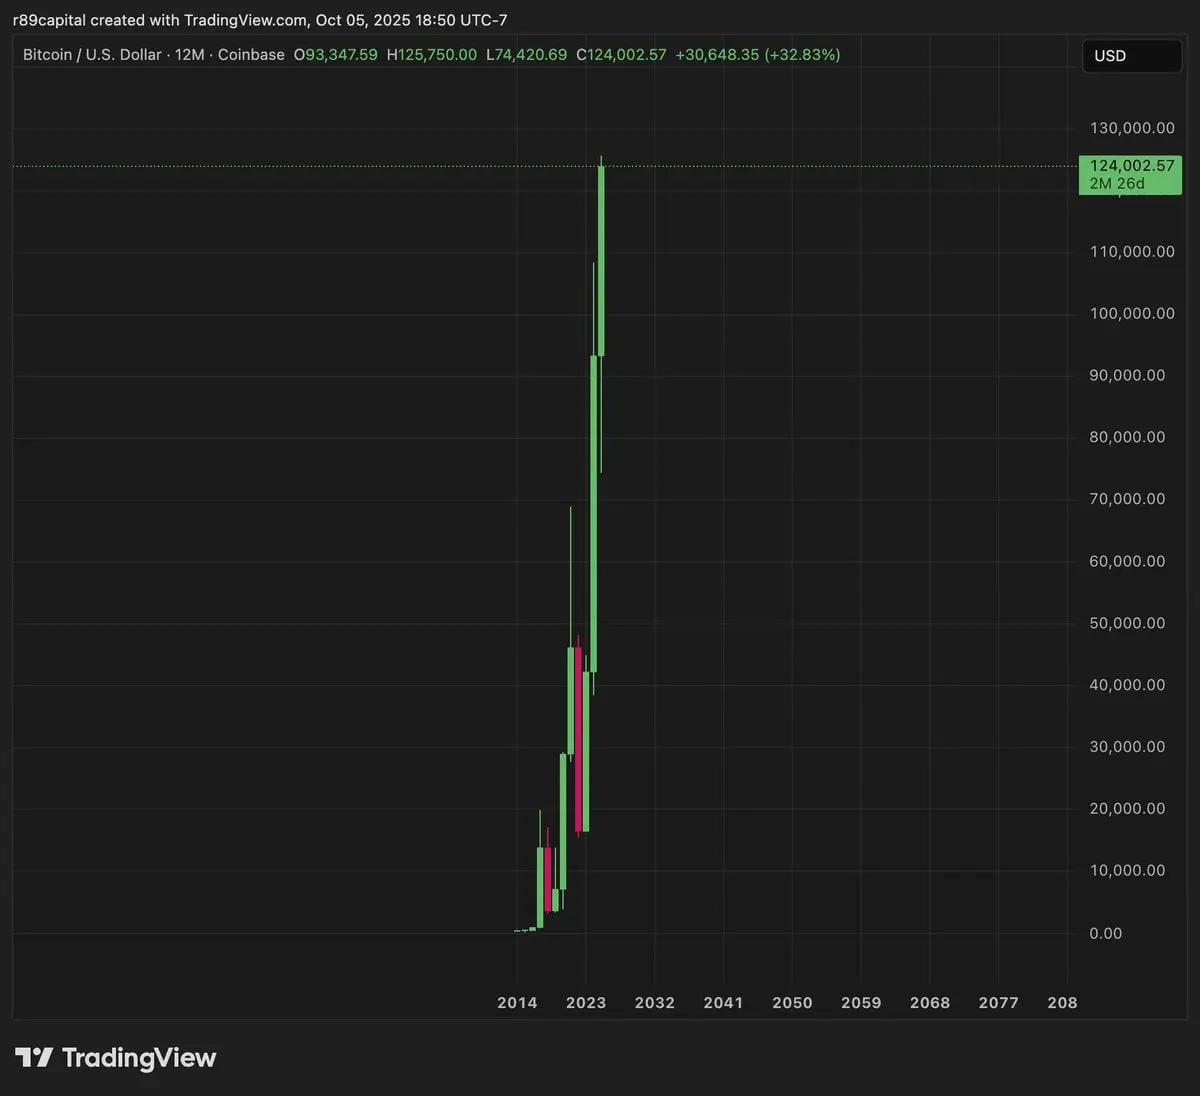Viewport: 1200px width, 1096px height.
Task: Select the Bitcoin / U.S. Dollar symbol title
Action: pos(92,55)
